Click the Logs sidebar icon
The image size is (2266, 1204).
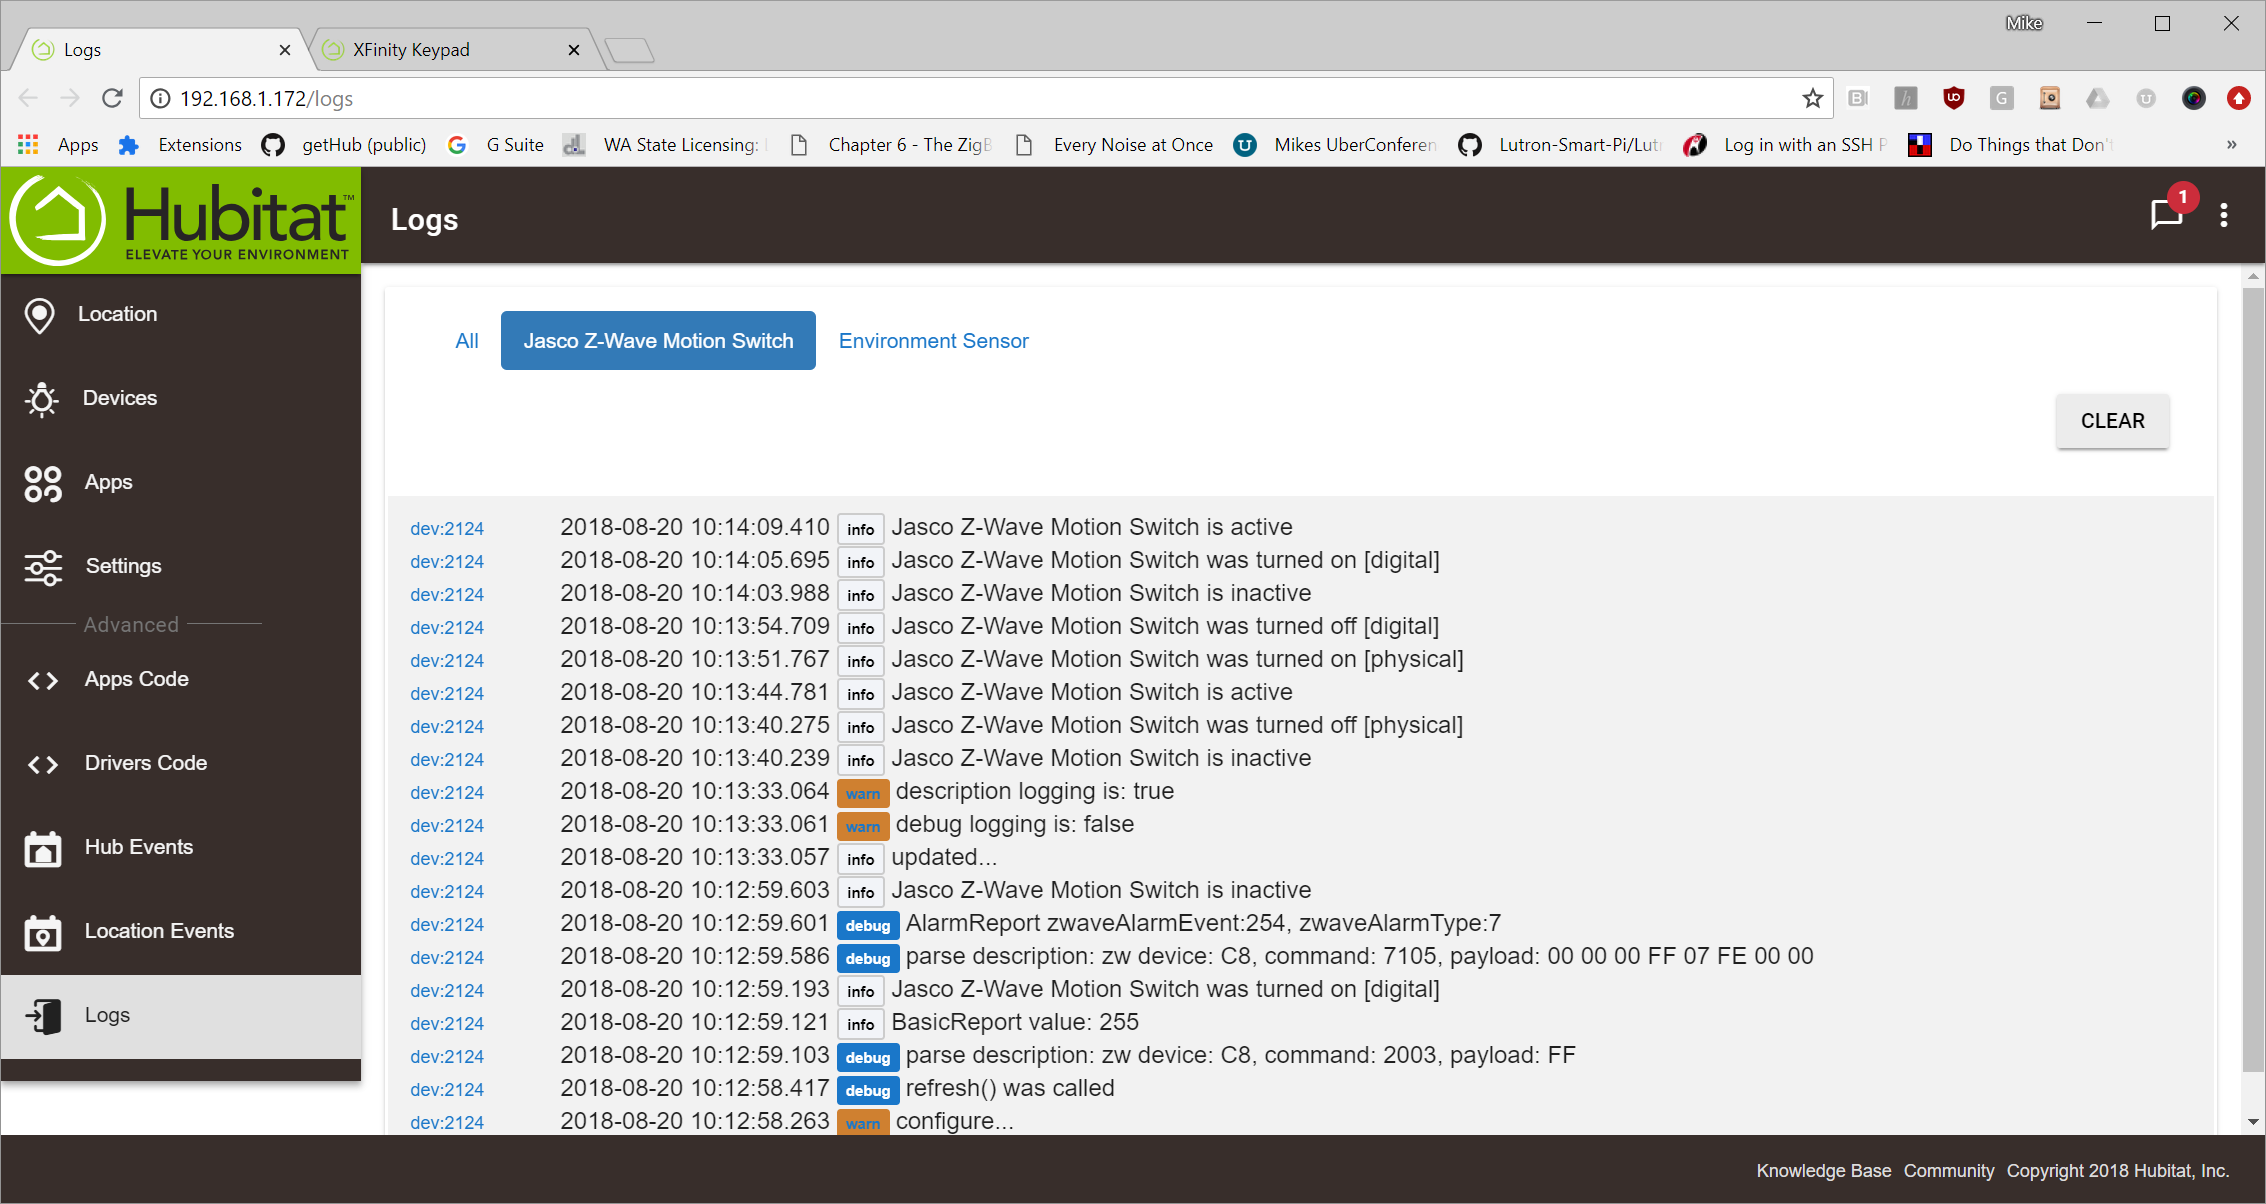pos(43,1016)
